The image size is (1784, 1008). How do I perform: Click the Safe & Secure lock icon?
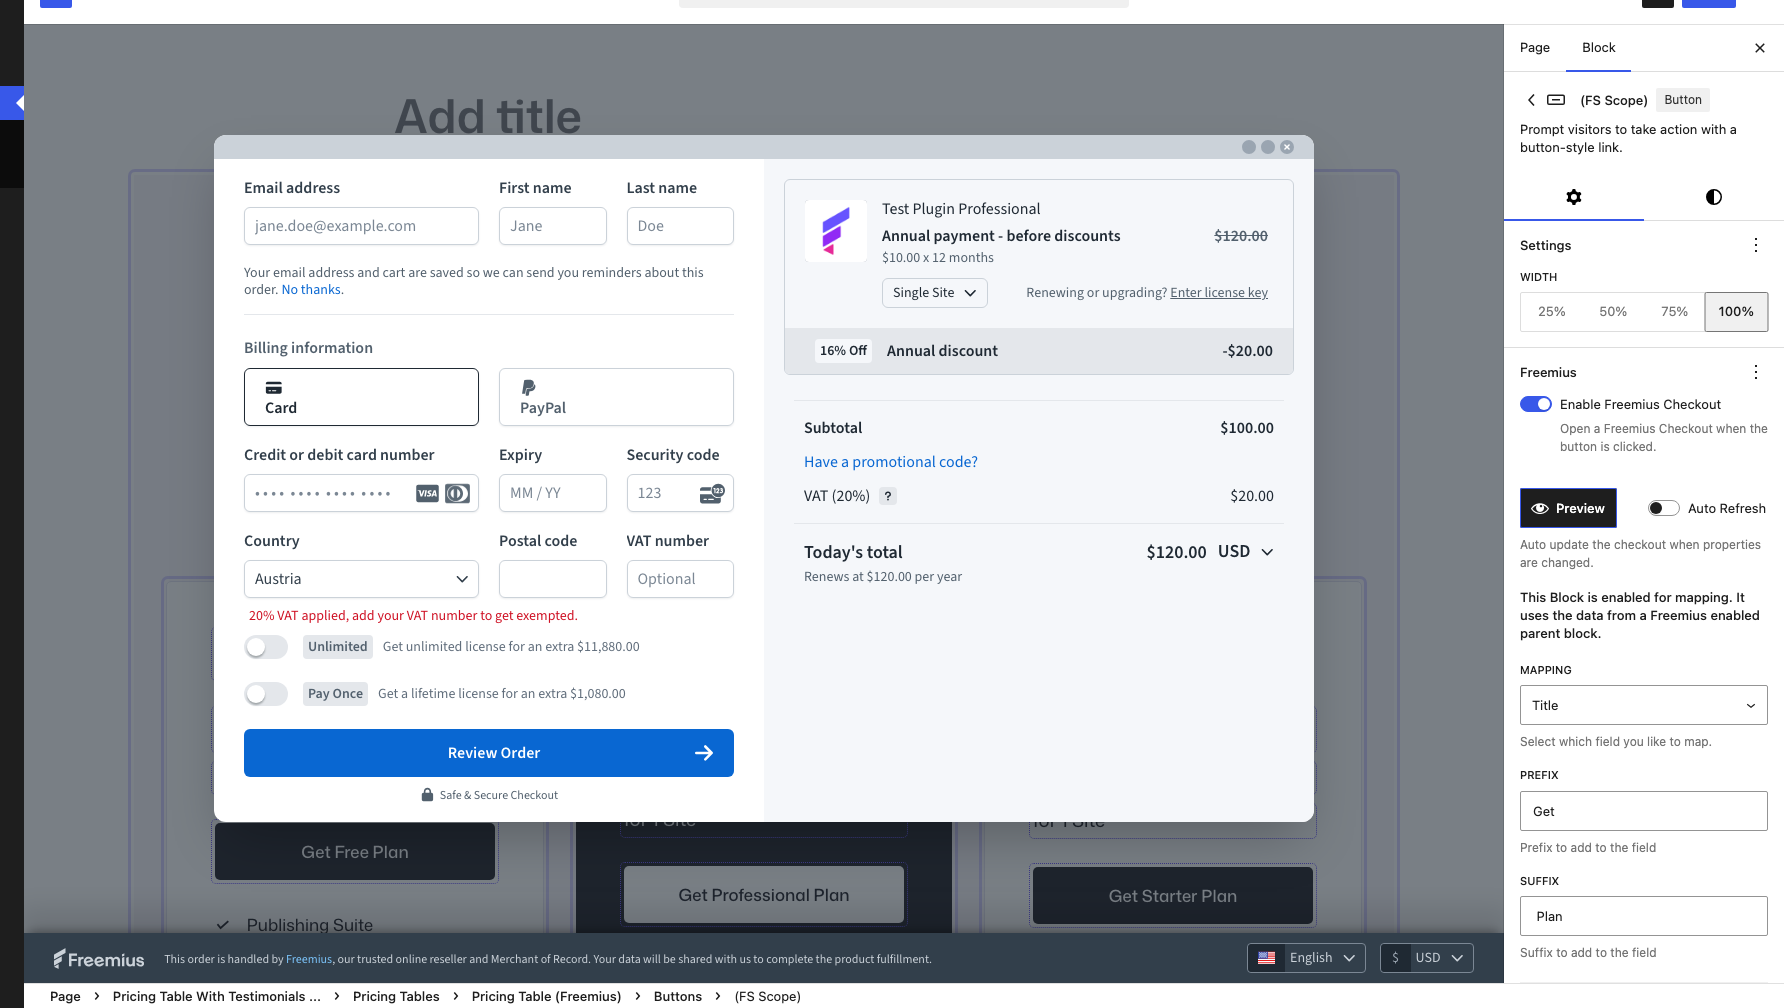(427, 795)
